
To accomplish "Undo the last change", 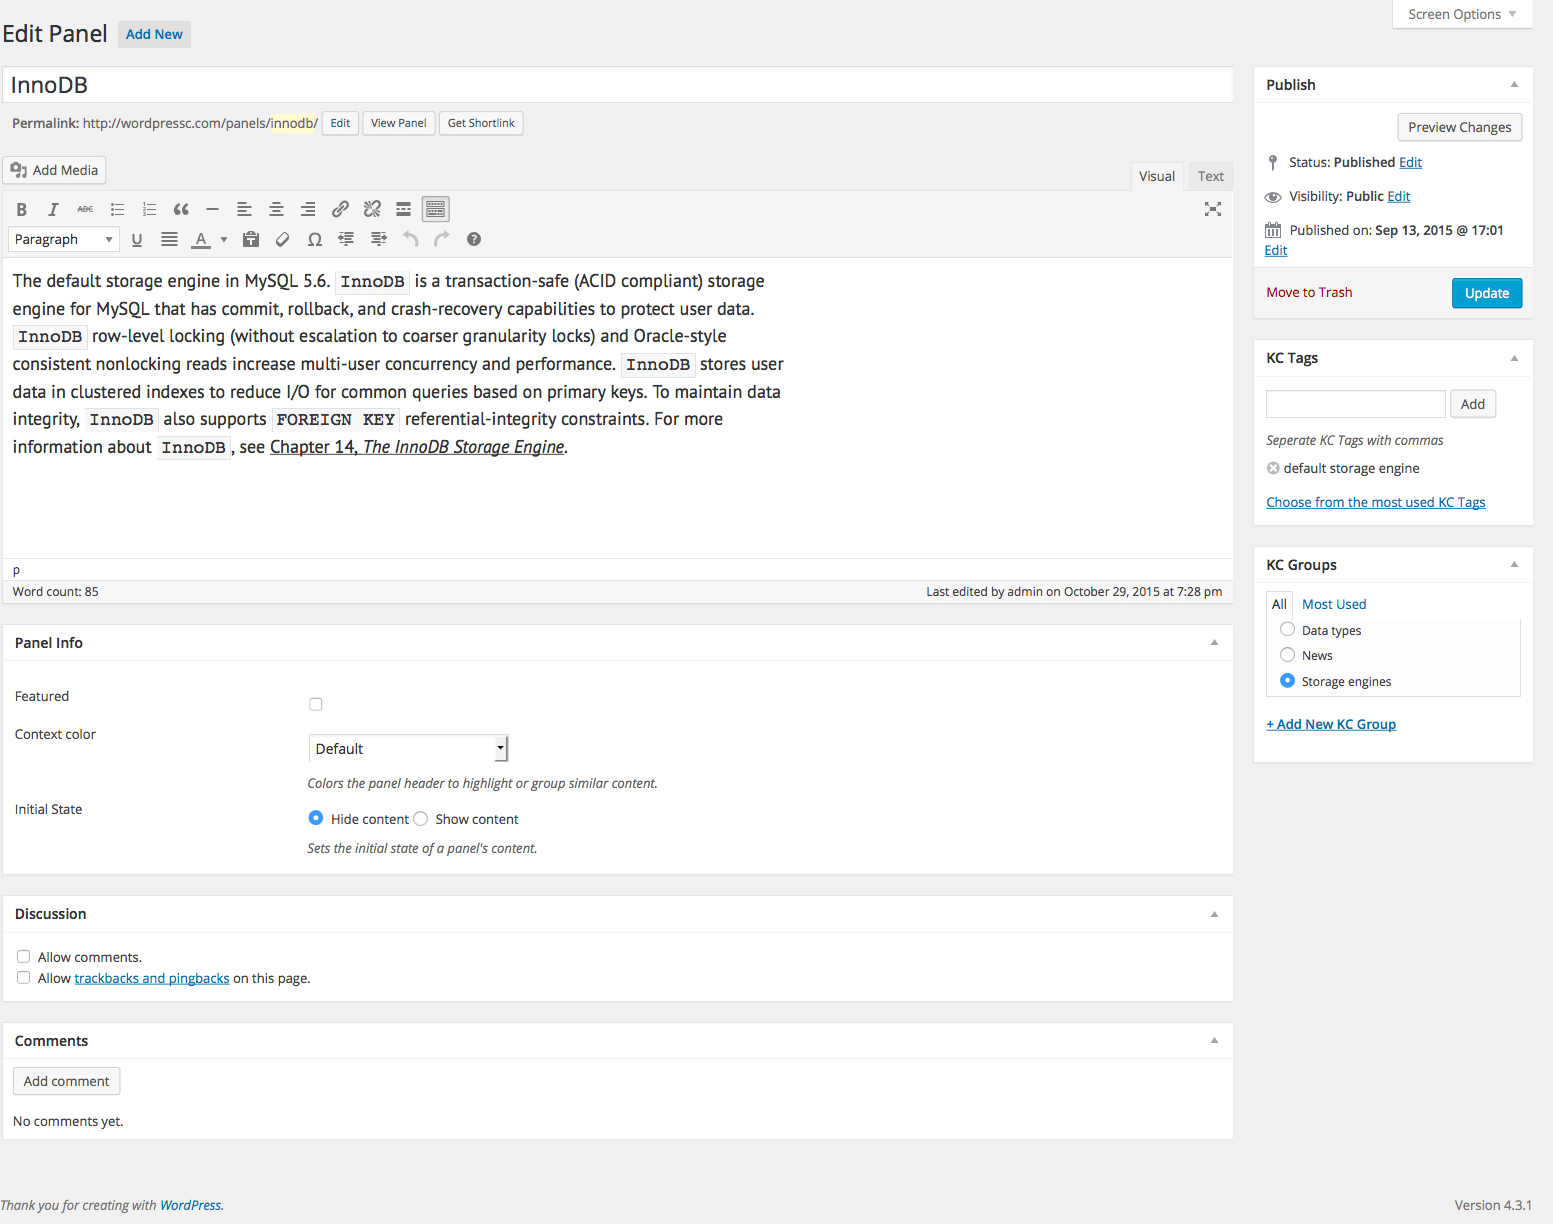I will [410, 239].
